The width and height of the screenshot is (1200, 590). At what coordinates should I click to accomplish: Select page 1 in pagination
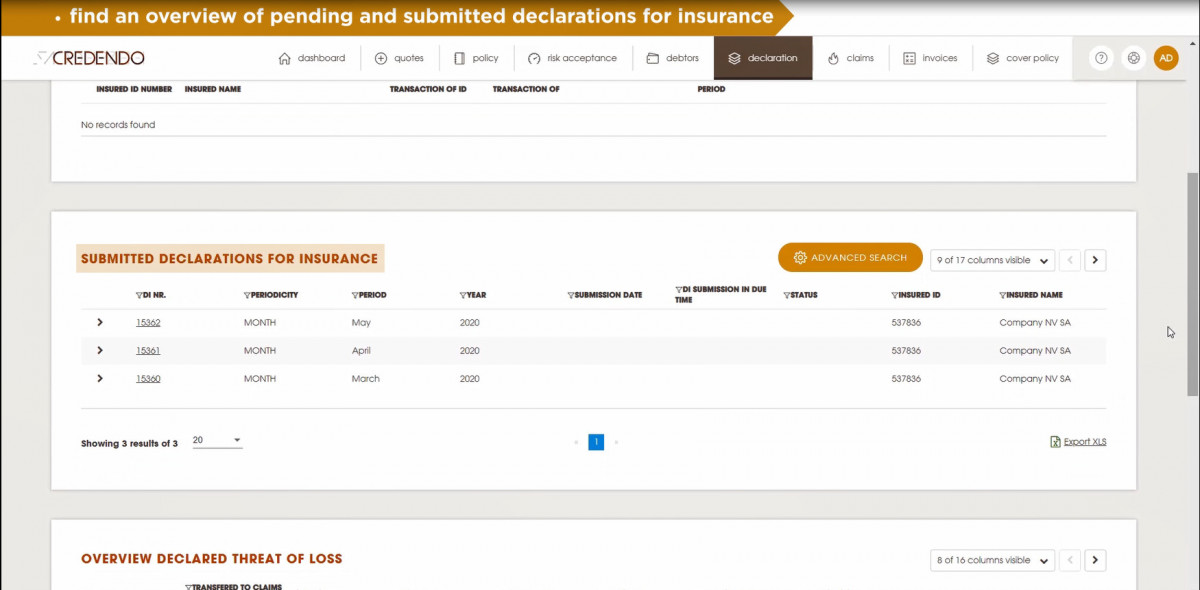click(x=596, y=442)
